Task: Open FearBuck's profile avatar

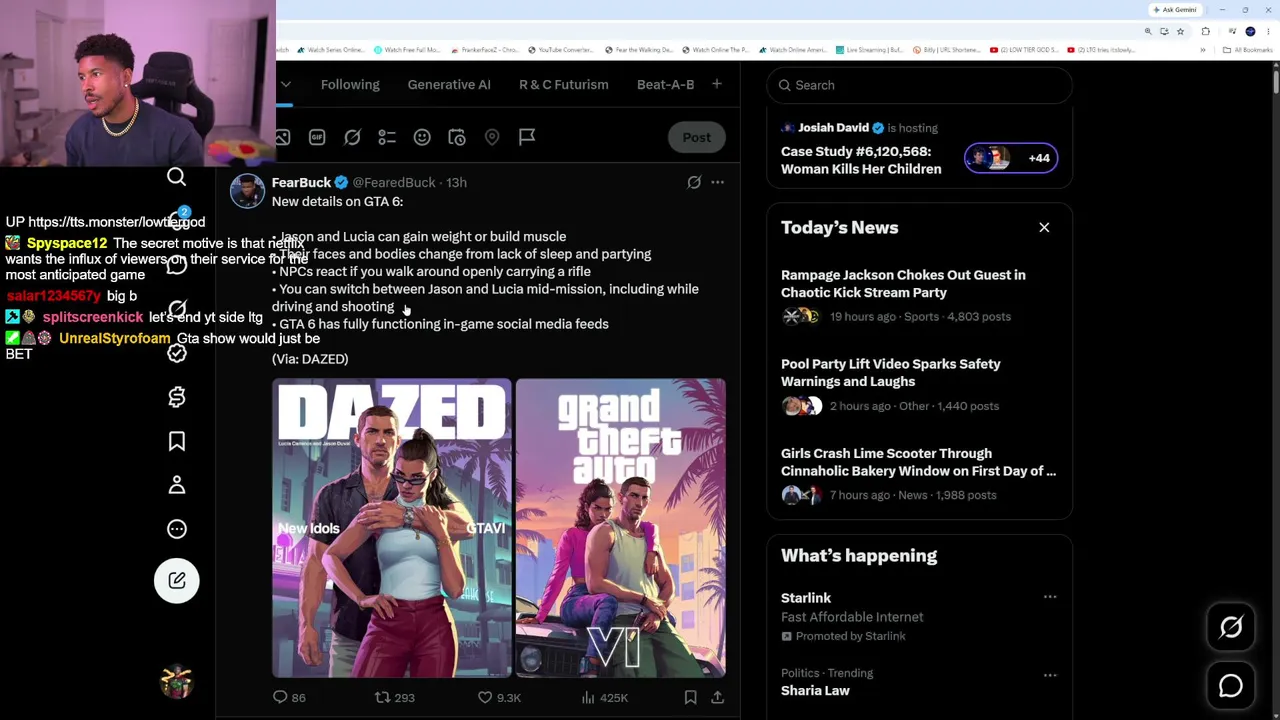Action: 247,190
